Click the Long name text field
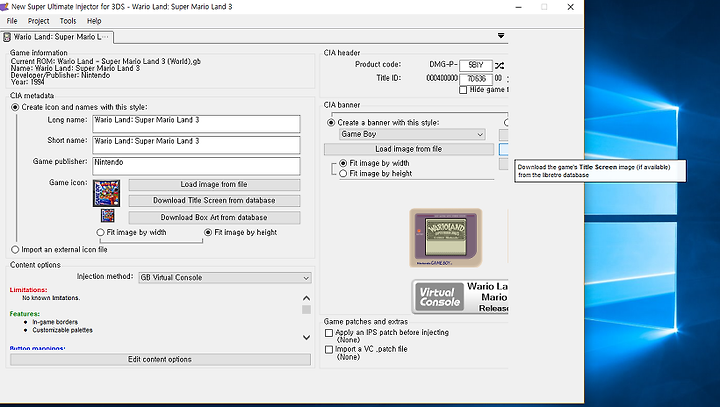The image size is (720, 407). pos(197,124)
